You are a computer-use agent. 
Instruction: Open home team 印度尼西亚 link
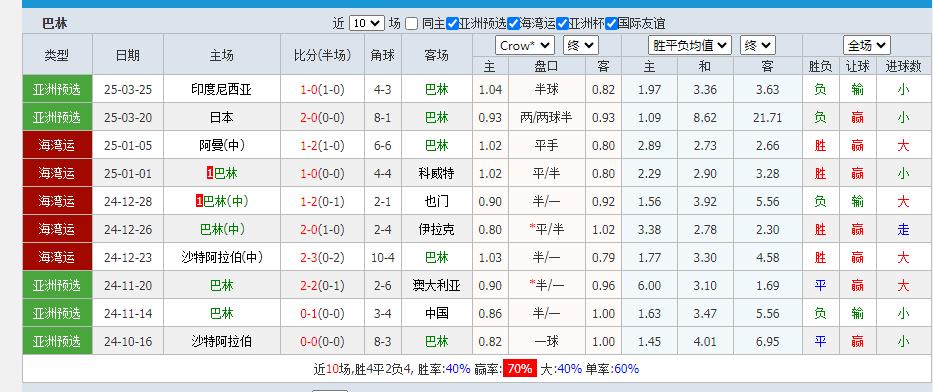tap(221, 90)
